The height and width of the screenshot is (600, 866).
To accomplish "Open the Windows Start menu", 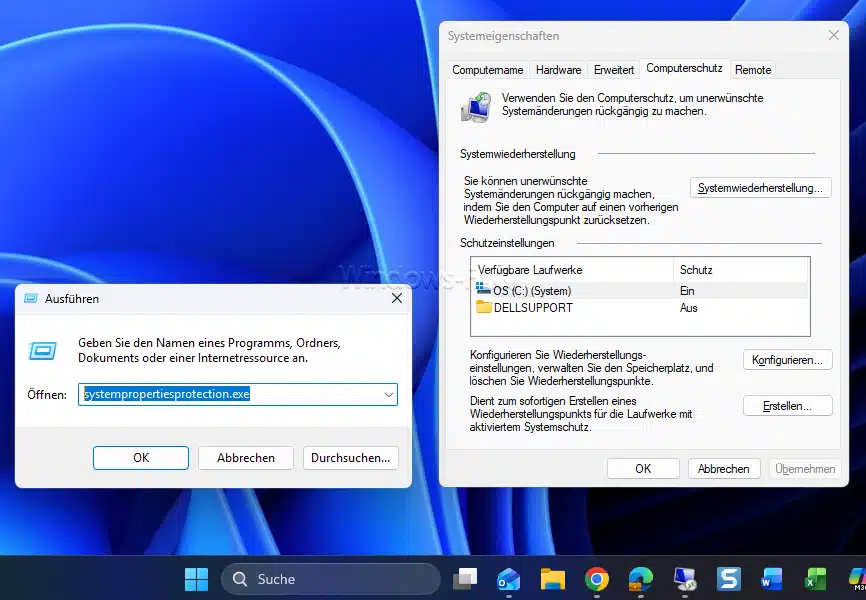I will [196, 579].
